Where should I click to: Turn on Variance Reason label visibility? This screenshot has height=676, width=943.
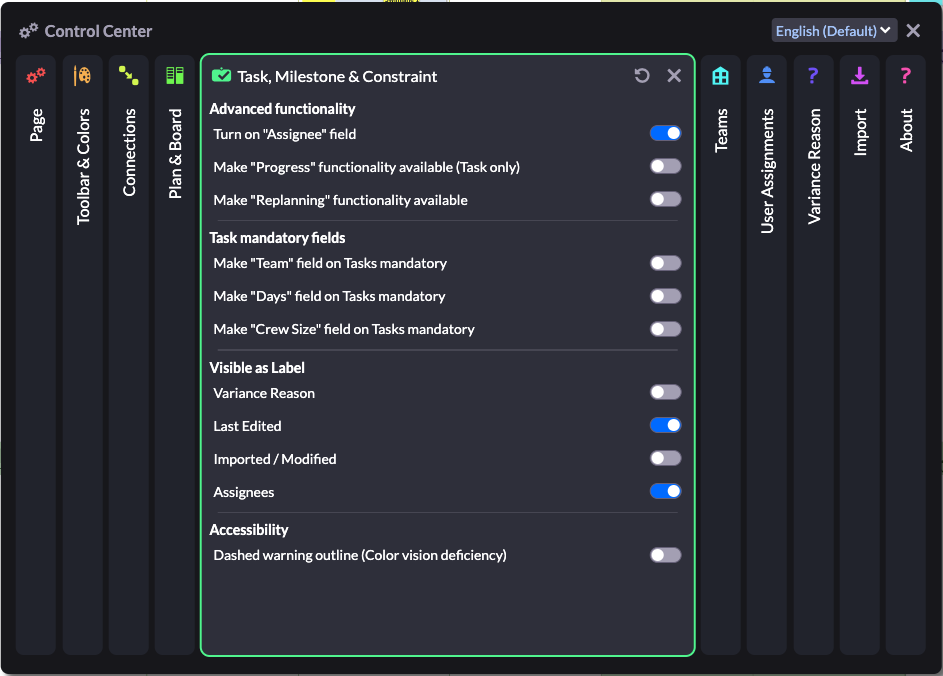(x=665, y=391)
